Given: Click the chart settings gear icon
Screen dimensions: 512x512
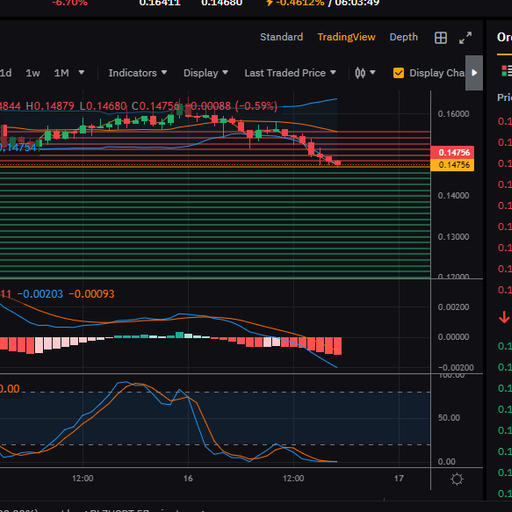Looking at the screenshot, I should [x=457, y=479].
